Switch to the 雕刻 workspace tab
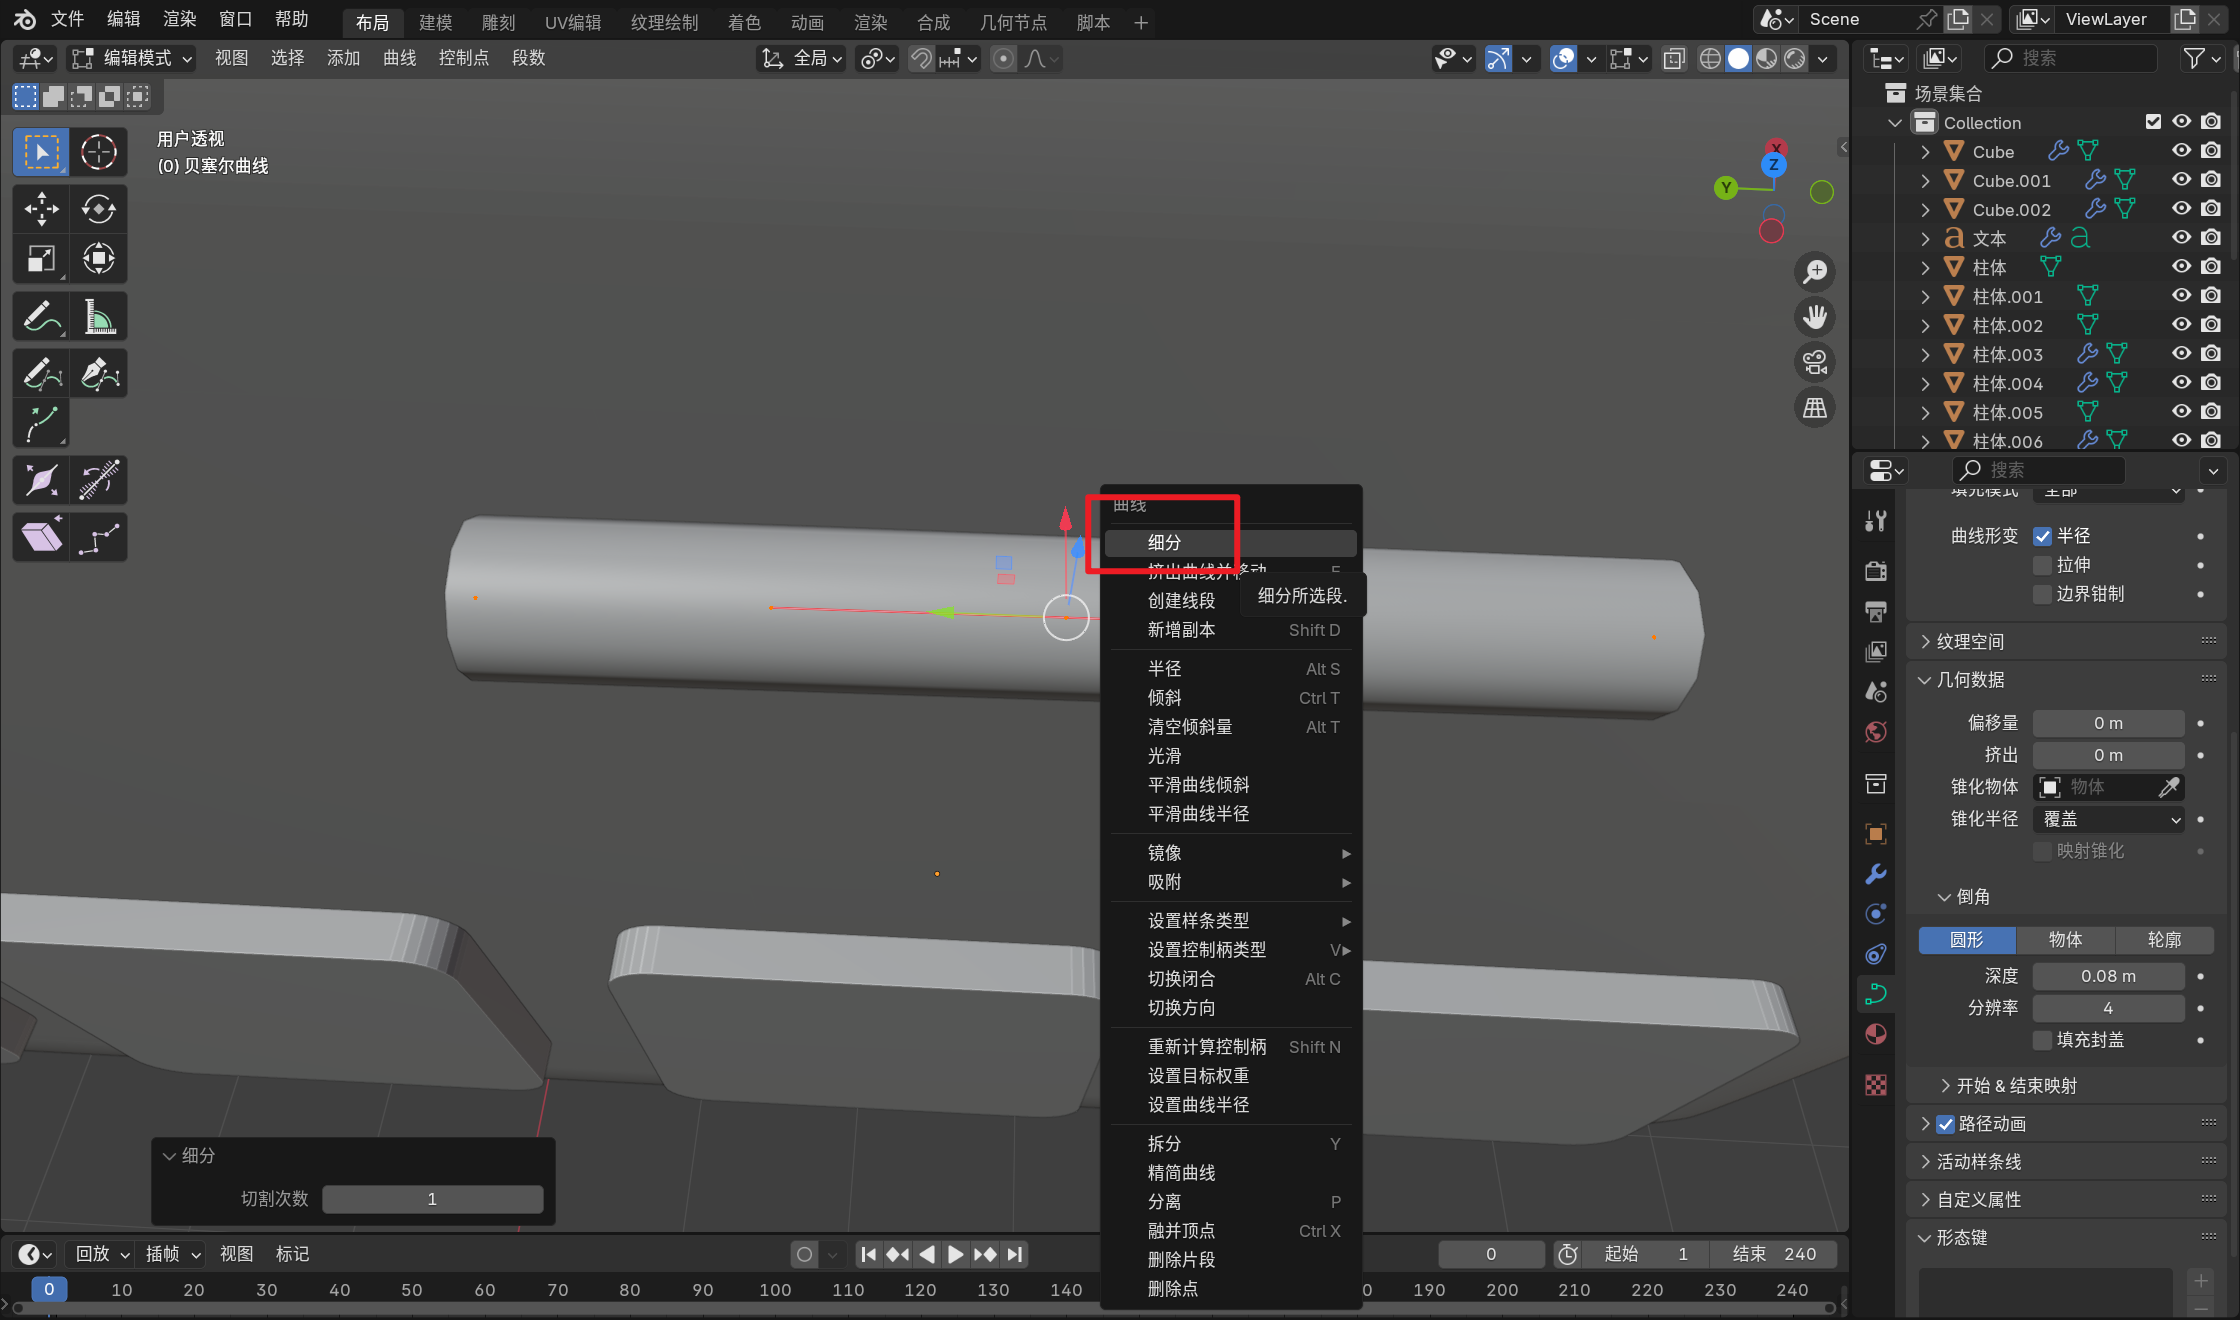This screenshot has width=2240, height=1320. coord(497,22)
